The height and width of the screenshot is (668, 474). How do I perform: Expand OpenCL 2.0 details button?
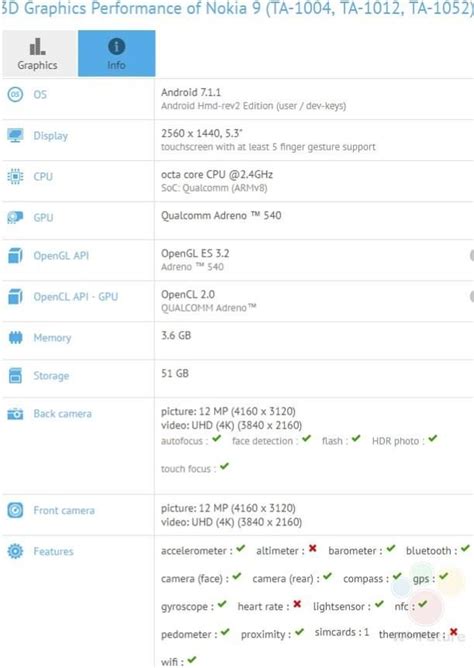(471, 297)
